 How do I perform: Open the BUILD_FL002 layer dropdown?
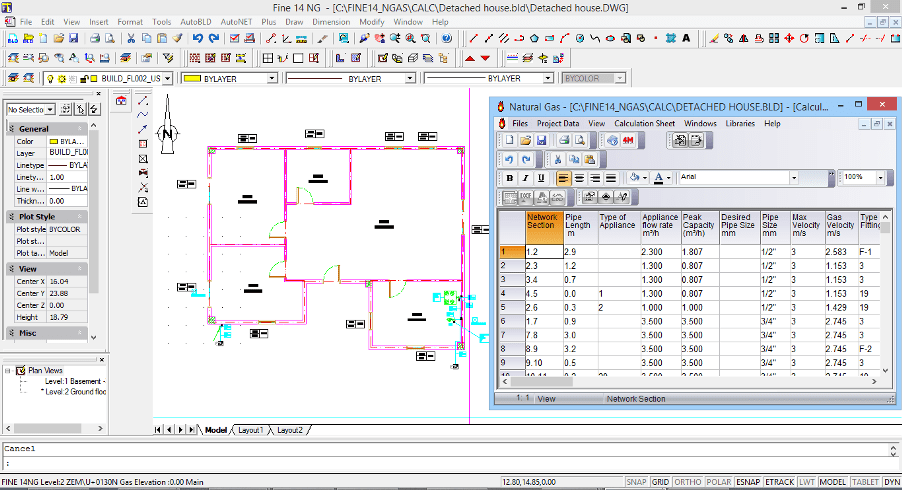click(x=167, y=78)
